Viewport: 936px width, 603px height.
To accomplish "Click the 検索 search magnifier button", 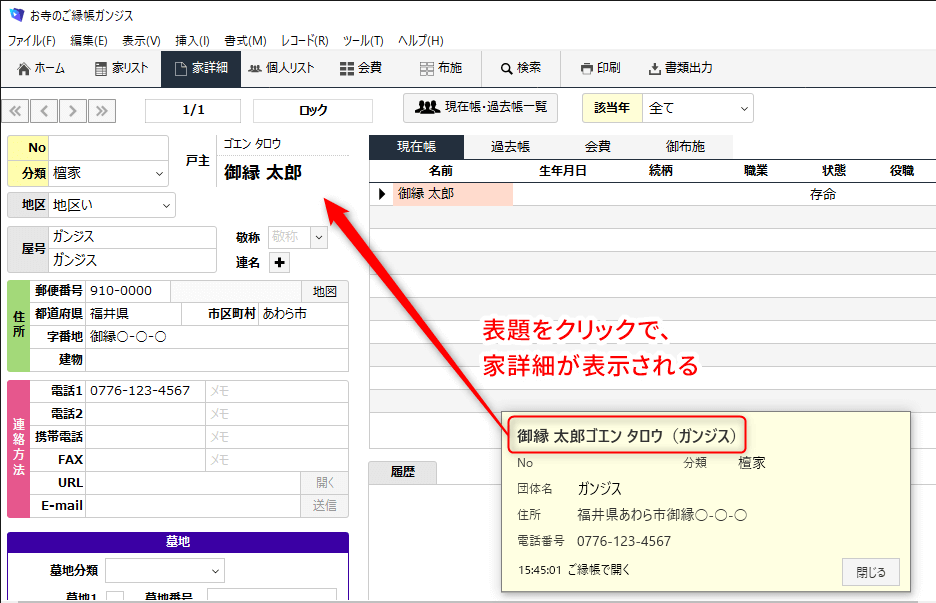I will (x=520, y=68).
